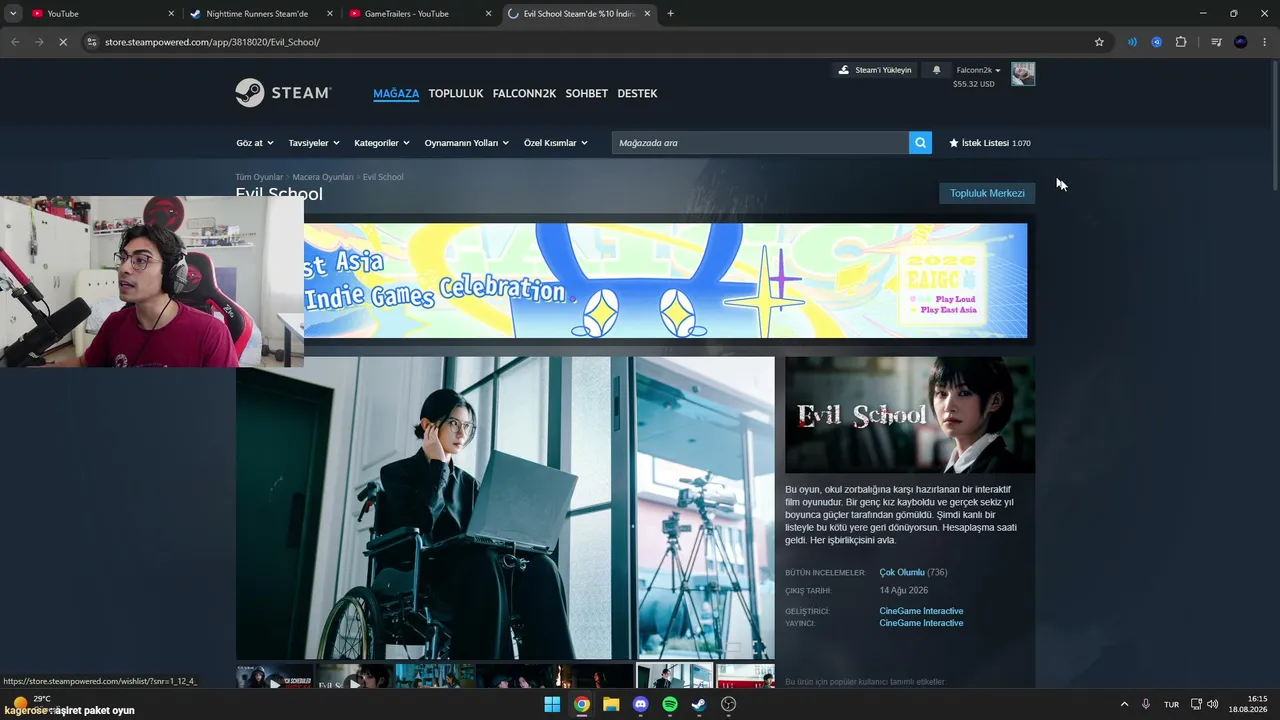The width and height of the screenshot is (1280, 720).
Task: Switch to the YouTube tab
Action: (103, 14)
